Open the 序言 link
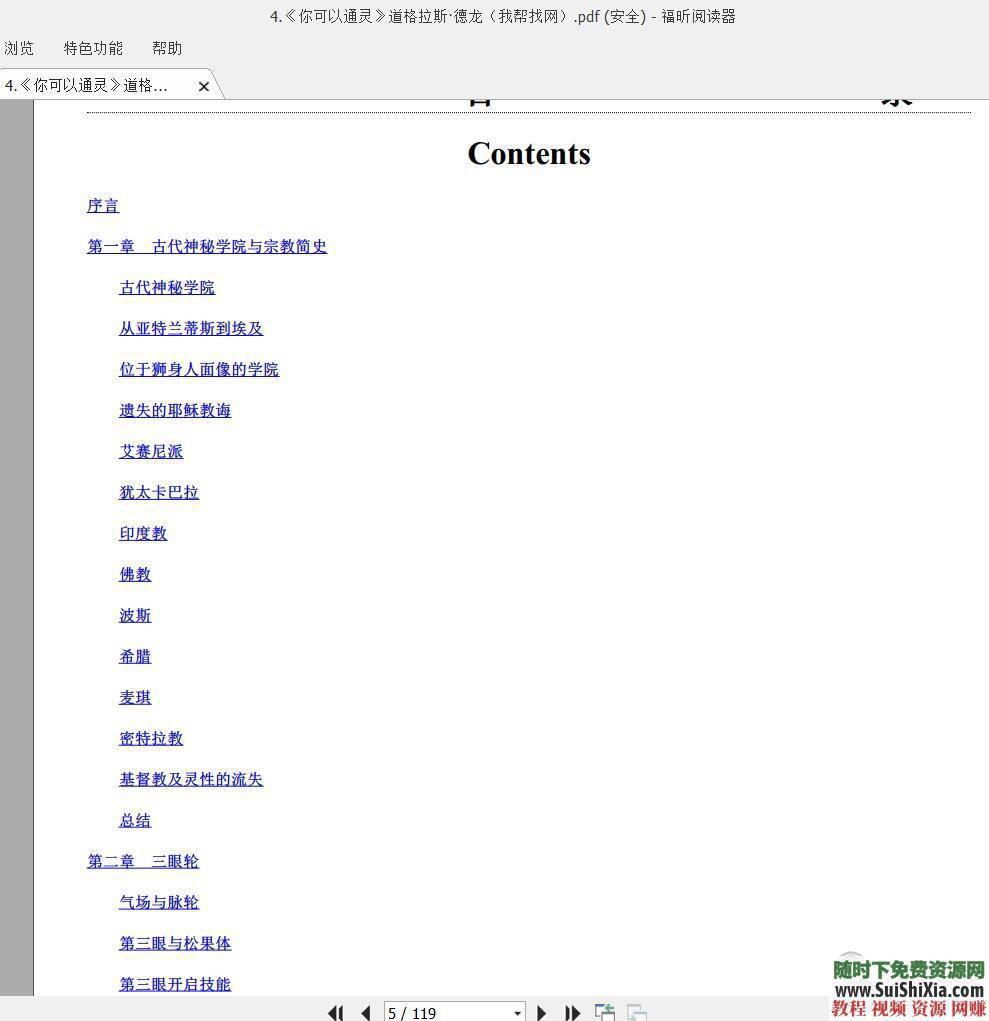989x1021 pixels. (x=102, y=206)
